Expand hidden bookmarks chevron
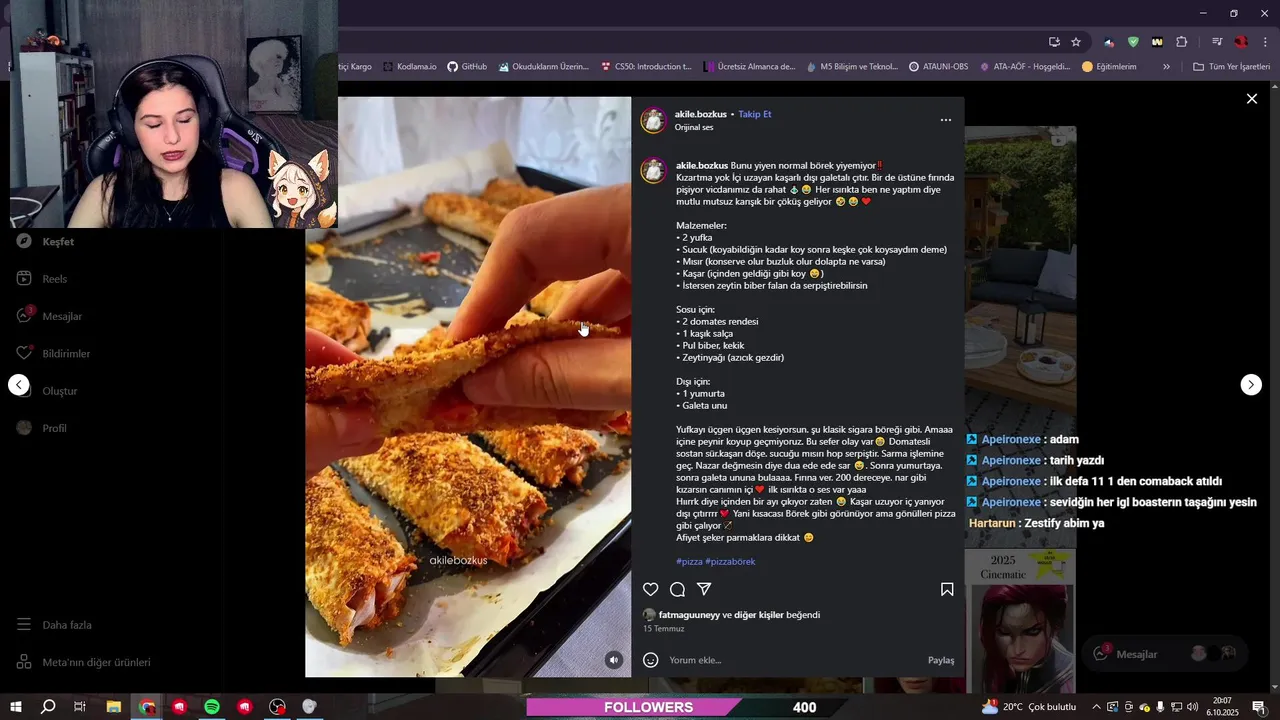 tap(1166, 67)
